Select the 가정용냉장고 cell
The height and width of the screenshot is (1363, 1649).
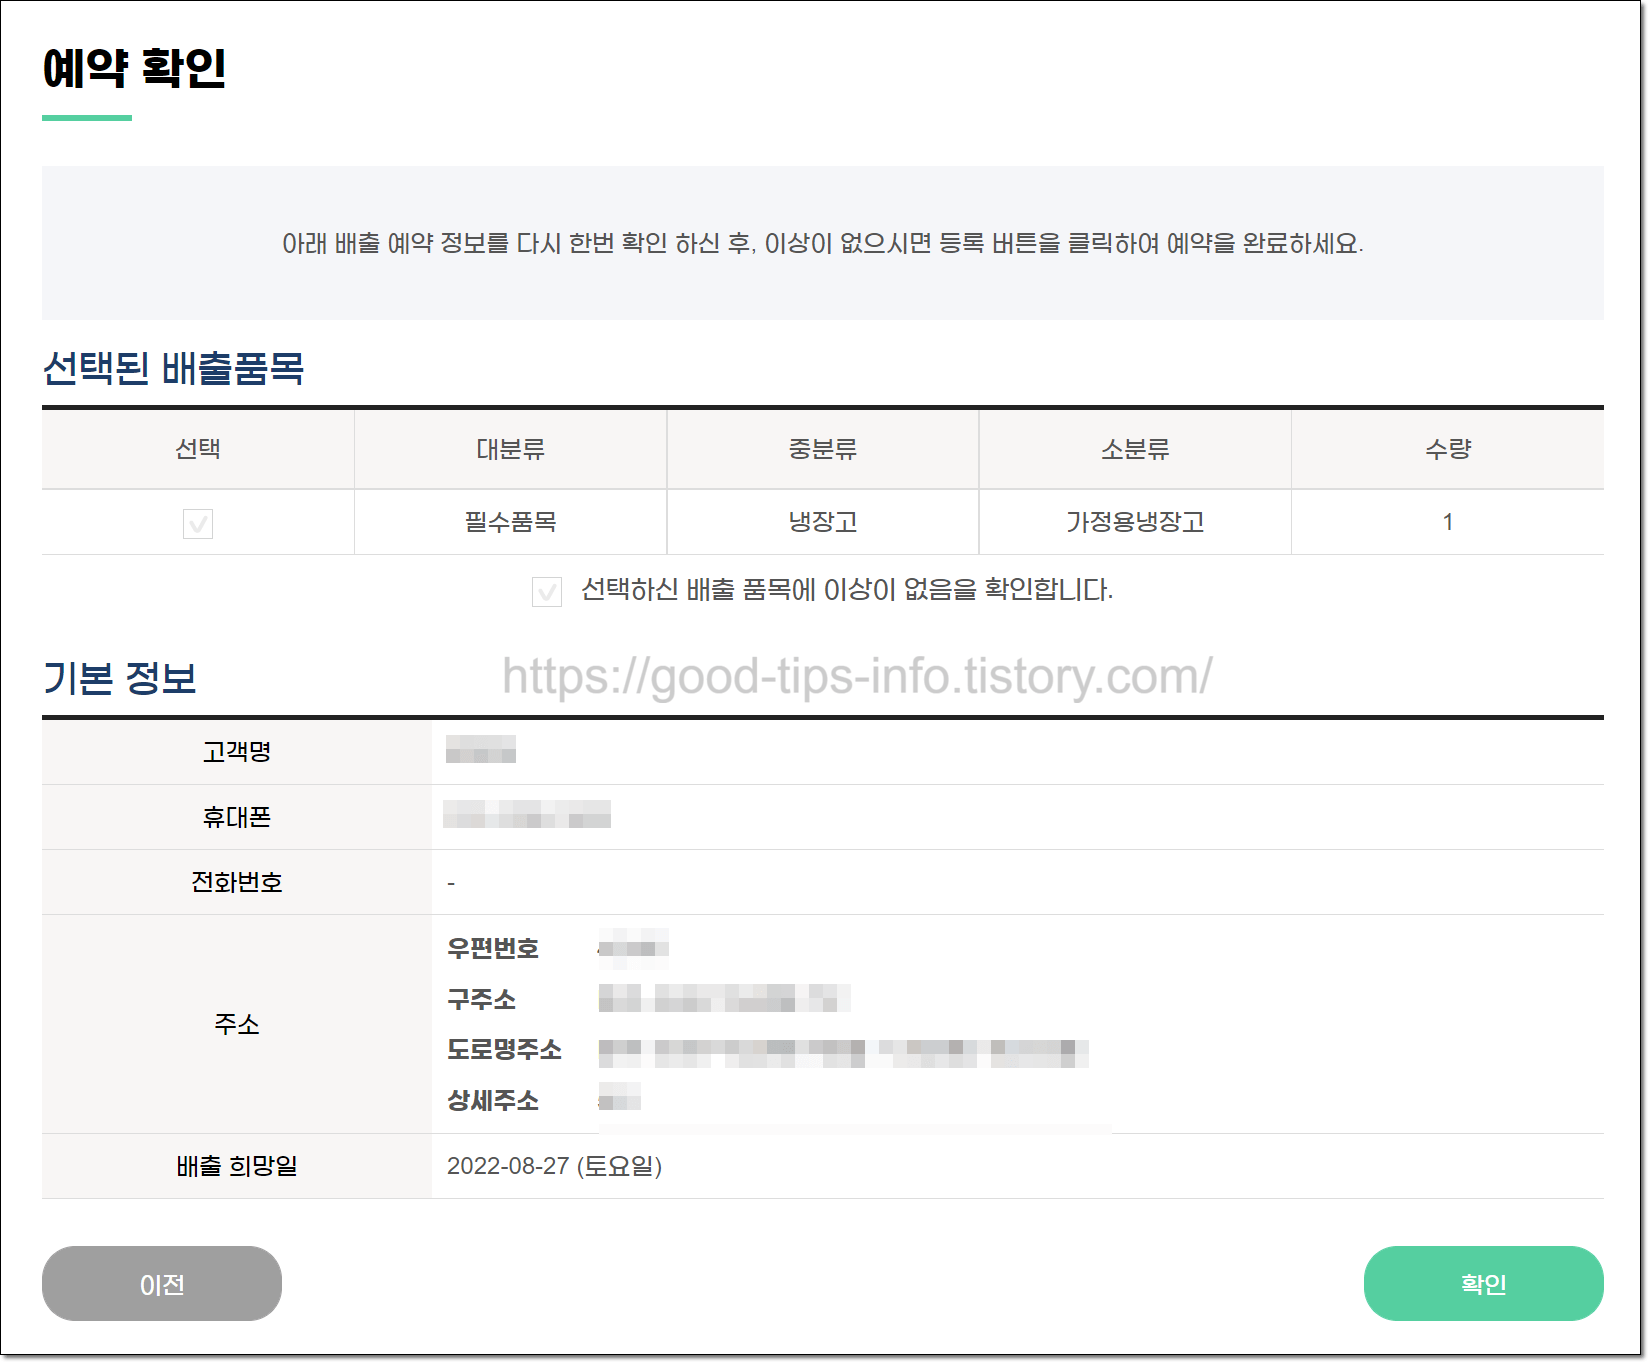[x=1135, y=522]
